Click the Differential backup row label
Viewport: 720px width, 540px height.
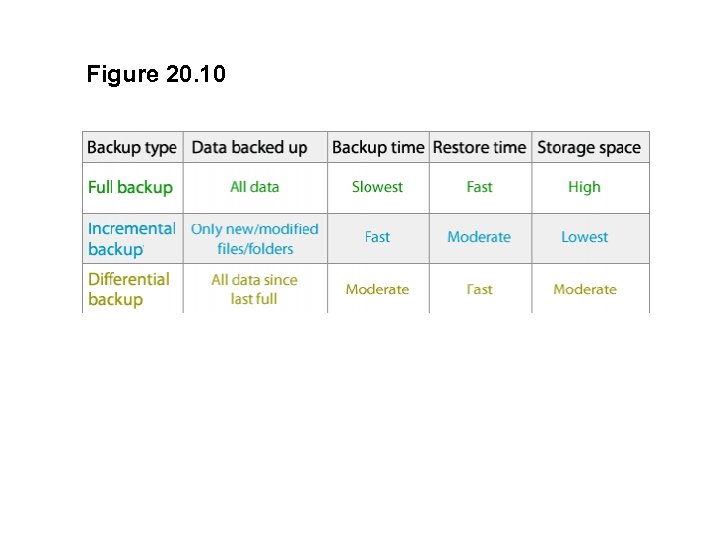129,289
